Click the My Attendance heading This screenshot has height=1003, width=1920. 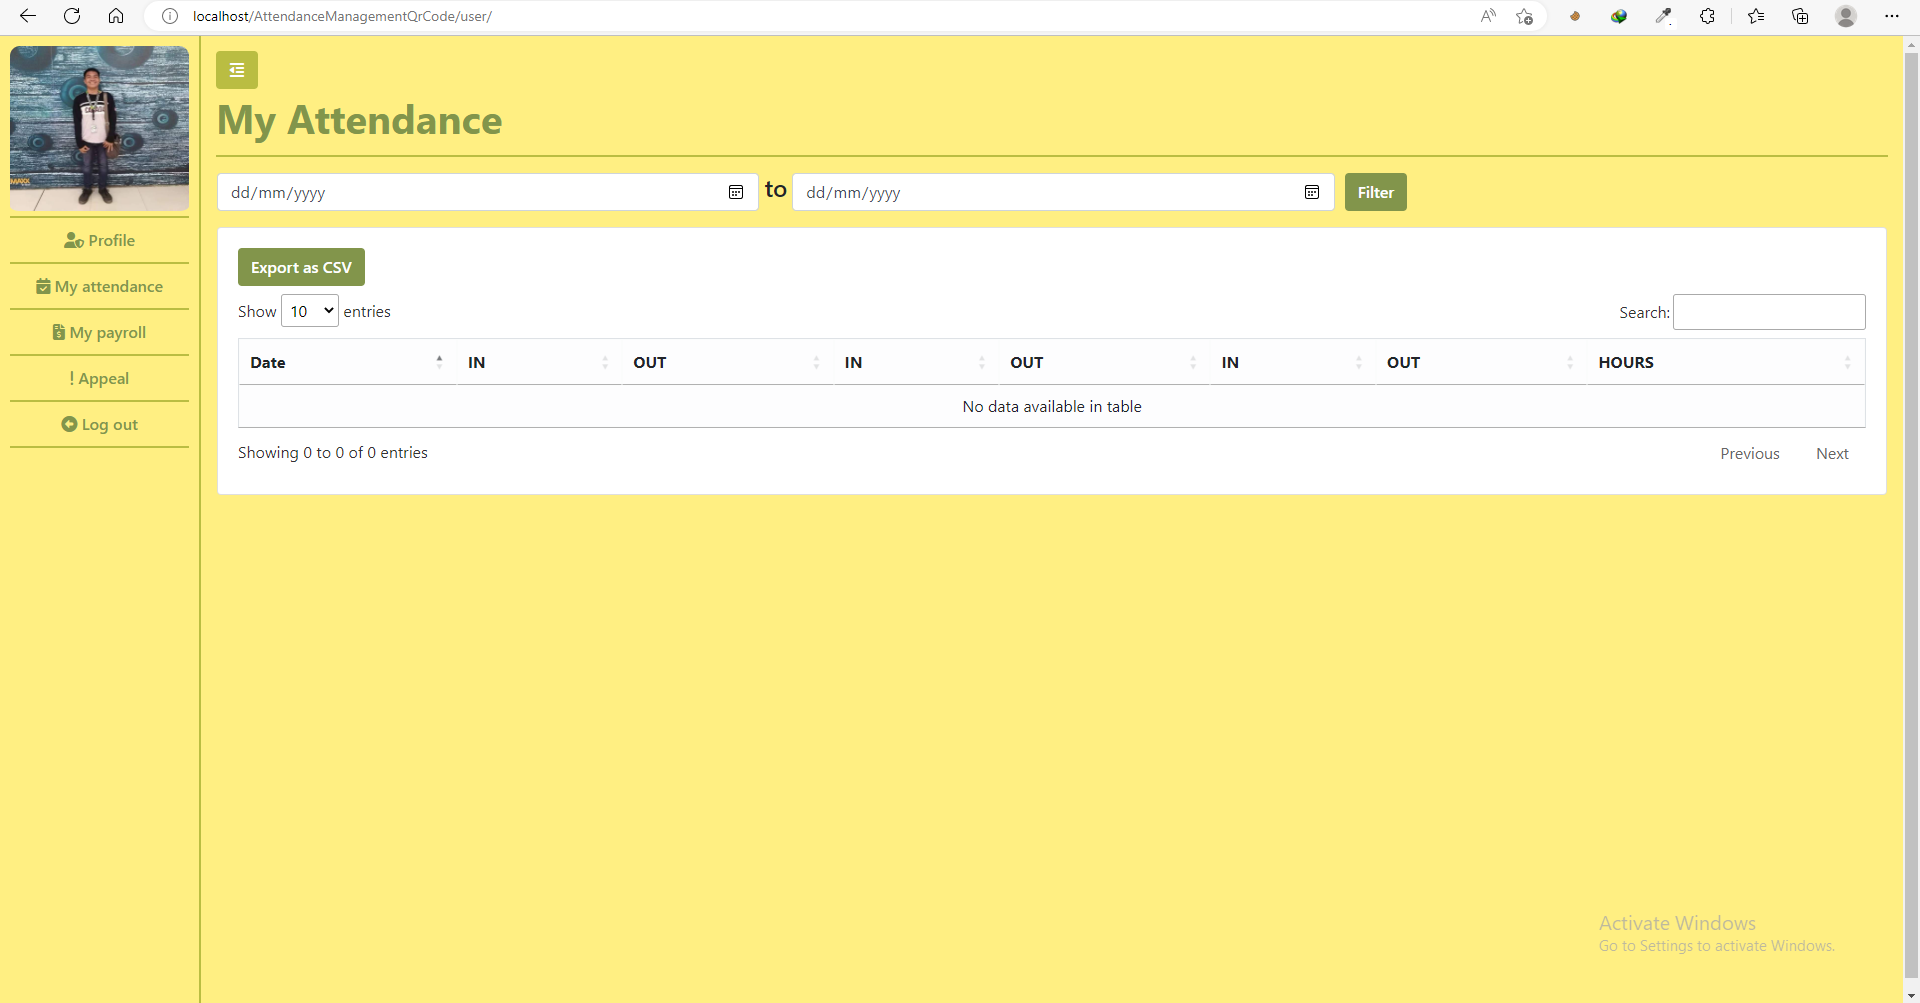tap(360, 120)
